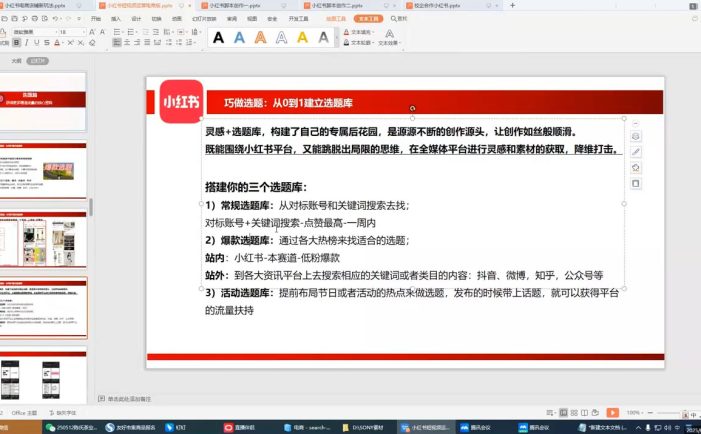
Task: Open the 开发工具 ribbon tab
Action: pyautogui.click(x=299, y=19)
